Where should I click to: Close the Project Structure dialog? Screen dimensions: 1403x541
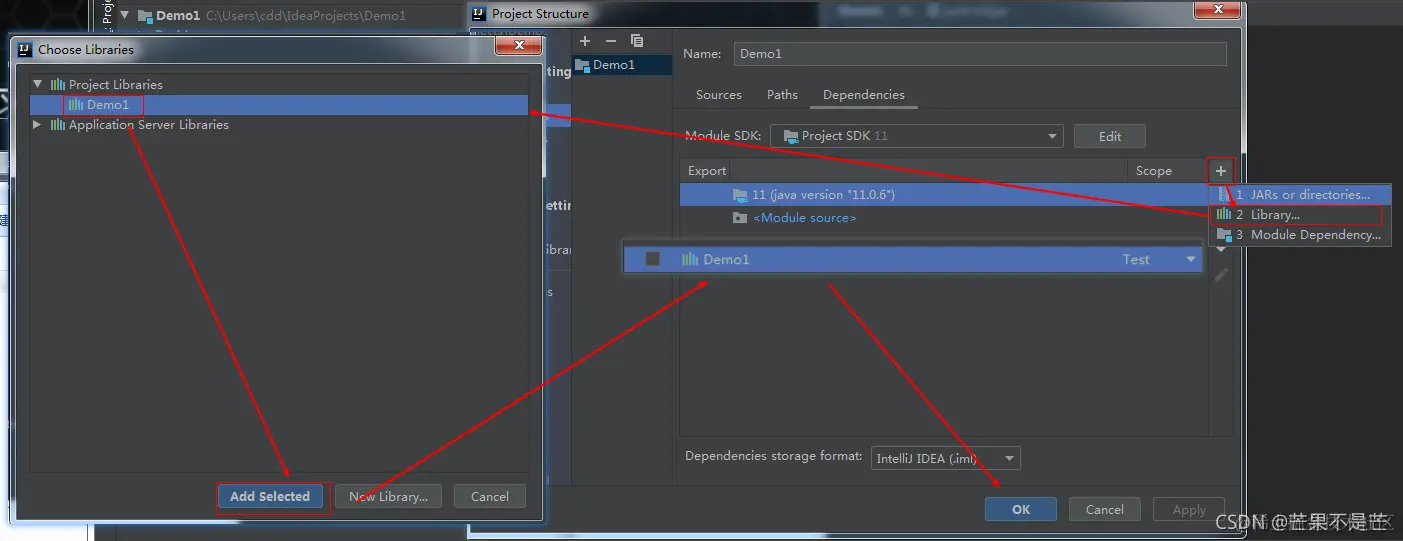coord(1217,10)
